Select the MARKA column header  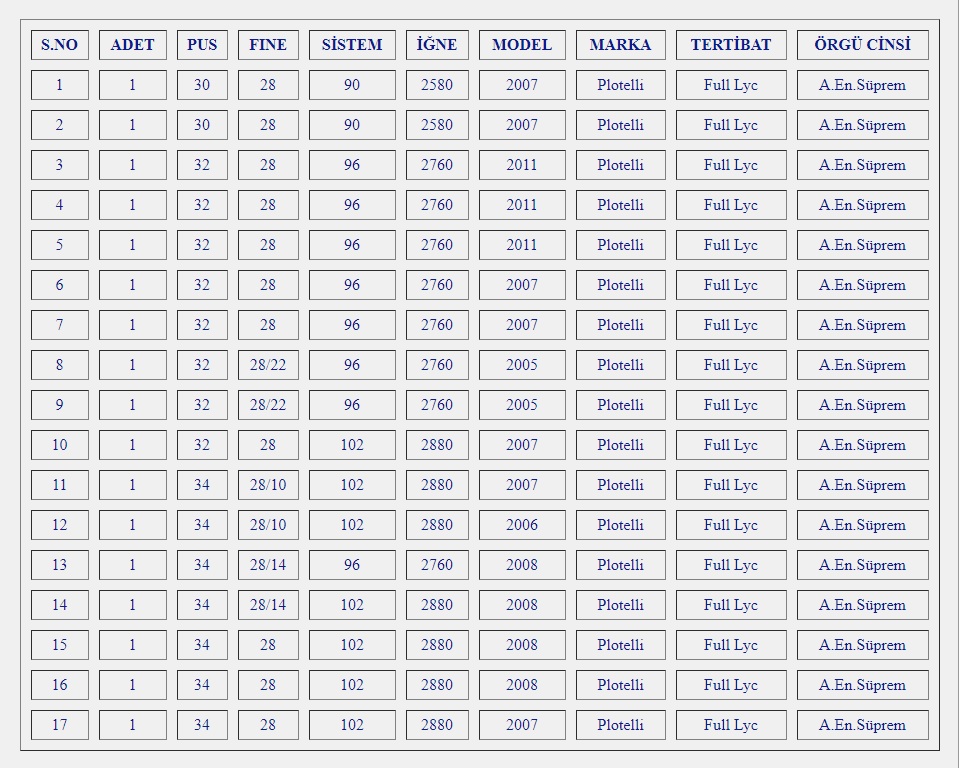pyautogui.click(x=620, y=45)
